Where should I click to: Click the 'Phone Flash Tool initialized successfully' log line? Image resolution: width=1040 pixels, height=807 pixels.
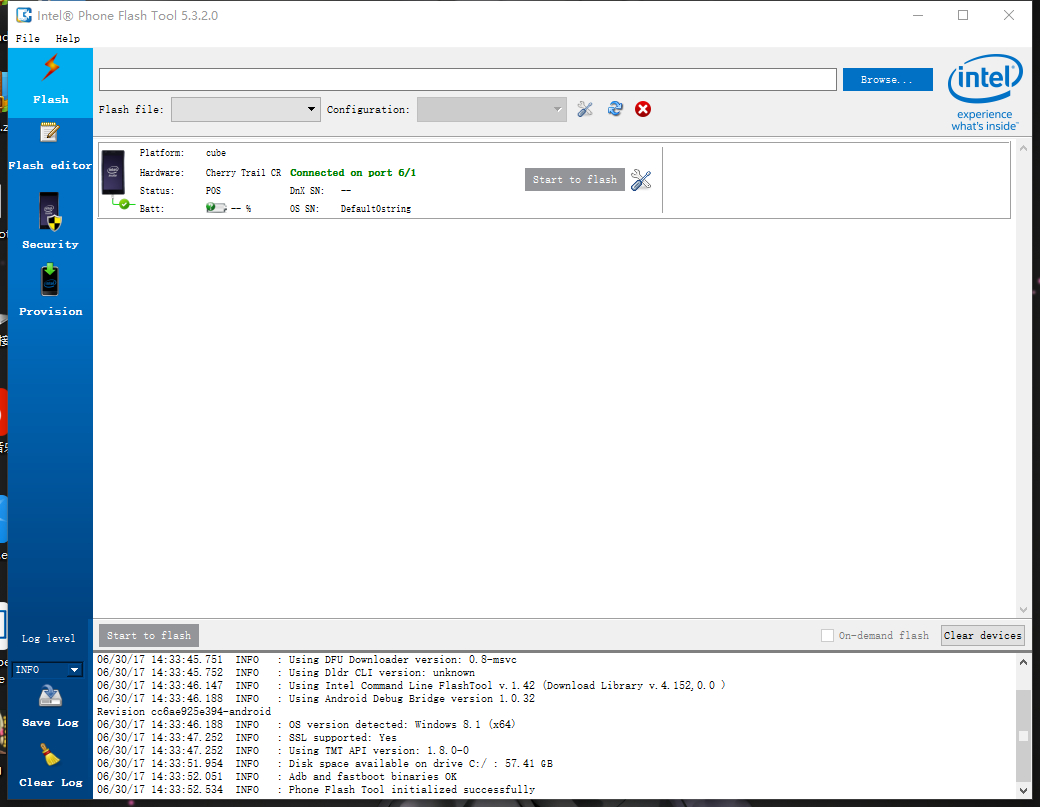[x=316, y=790]
